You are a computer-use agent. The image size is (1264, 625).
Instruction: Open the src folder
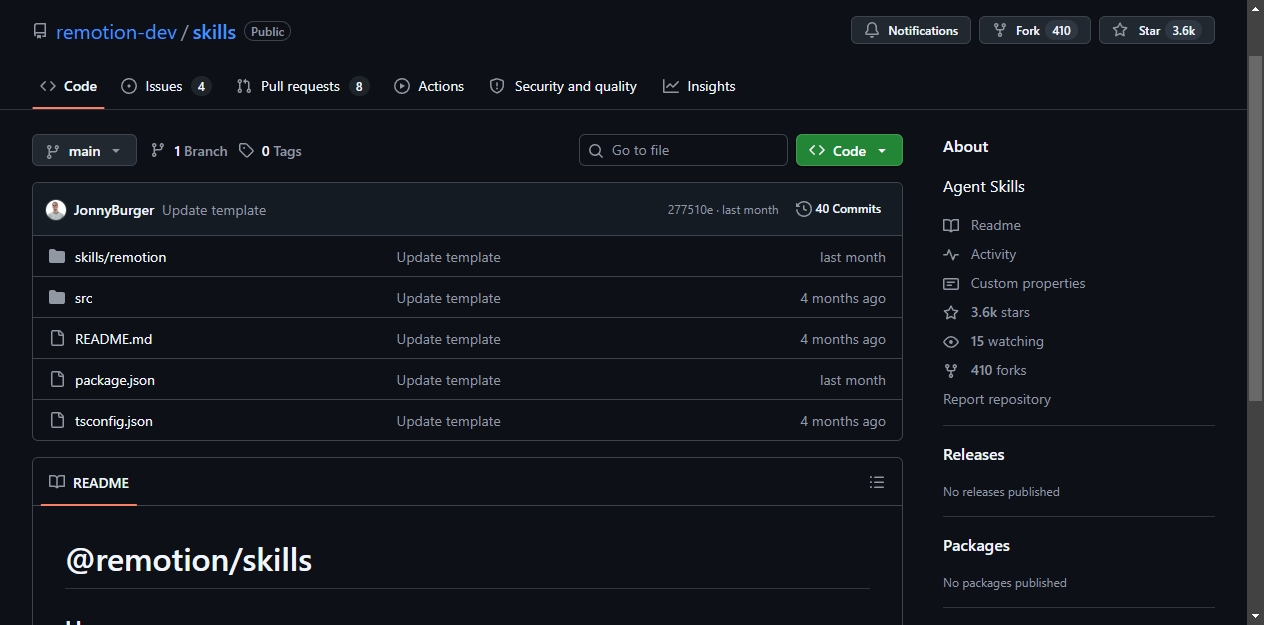tap(84, 298)
